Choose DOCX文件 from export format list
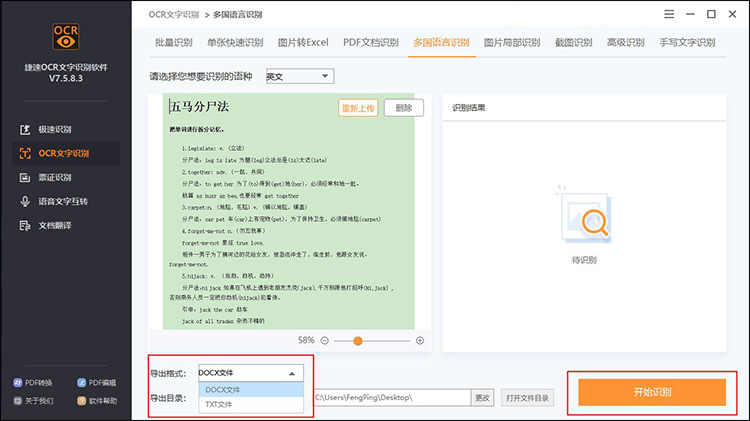Screen dimensions: 750x421 pos(251,389)
